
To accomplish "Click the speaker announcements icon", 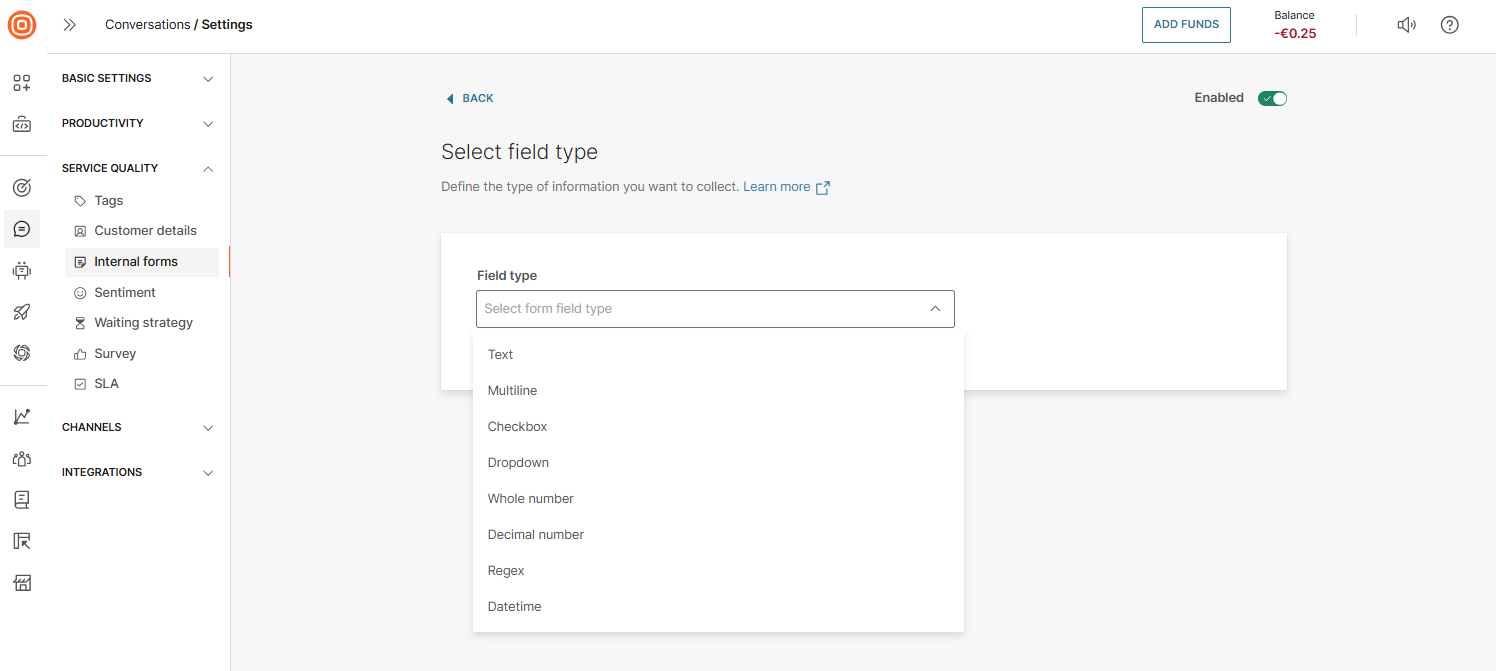I will [x=1406, y=25].
